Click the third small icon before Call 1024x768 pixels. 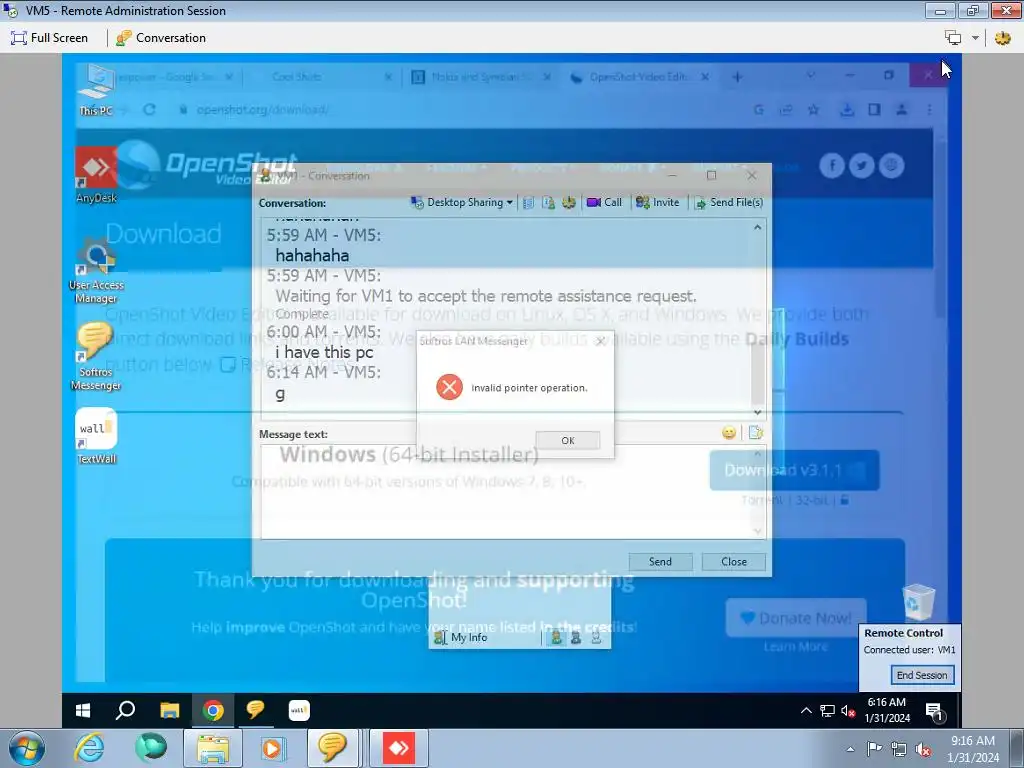tap(569, 202)
